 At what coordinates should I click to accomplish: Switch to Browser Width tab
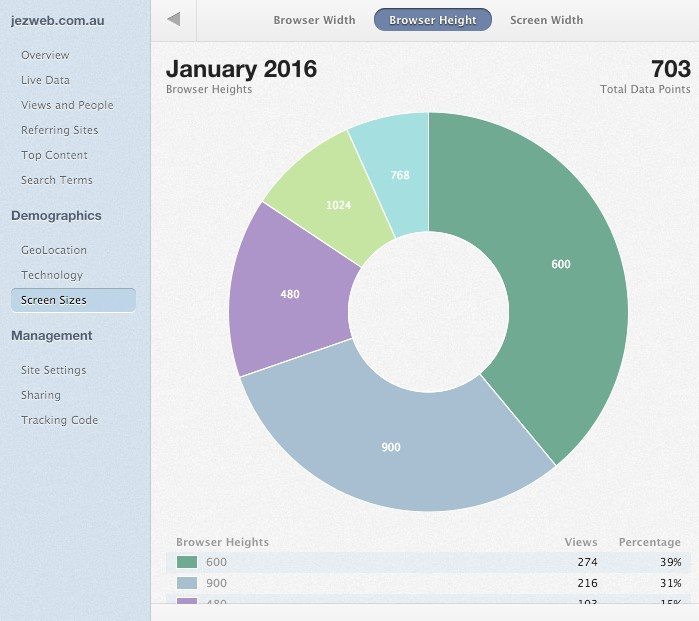point(314,20)
